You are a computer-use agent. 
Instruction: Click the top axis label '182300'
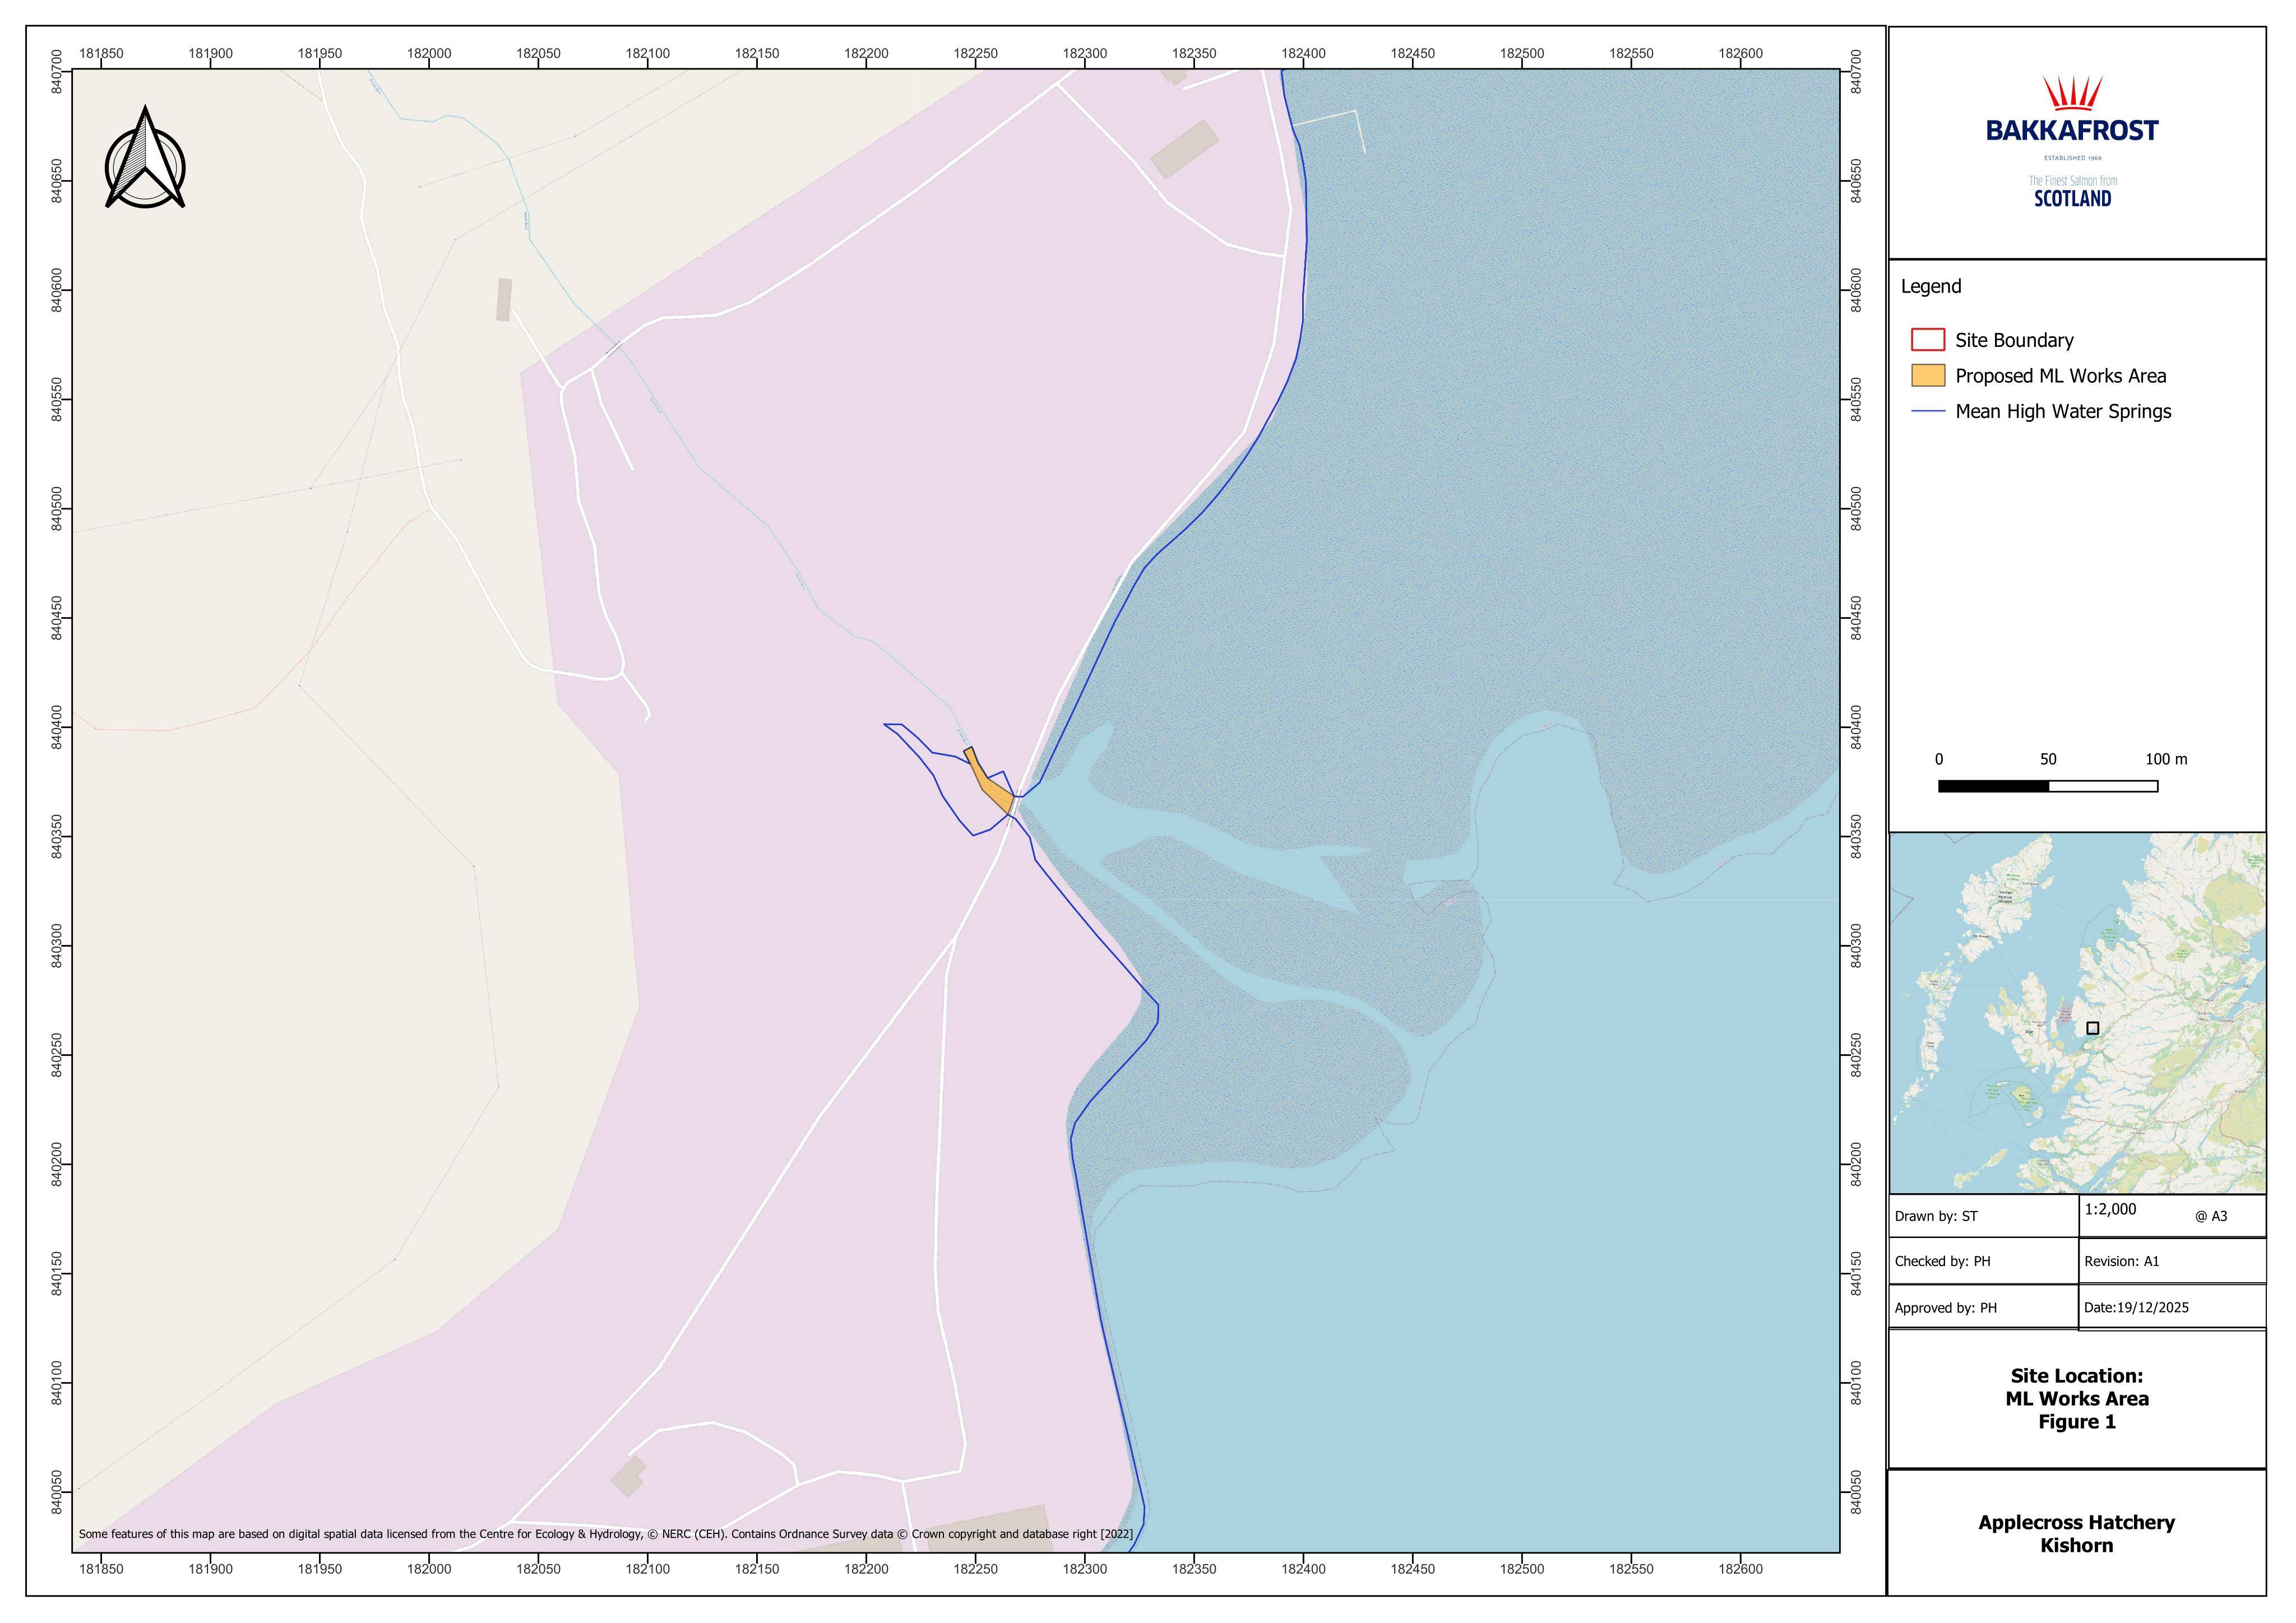pos(1085,54)
